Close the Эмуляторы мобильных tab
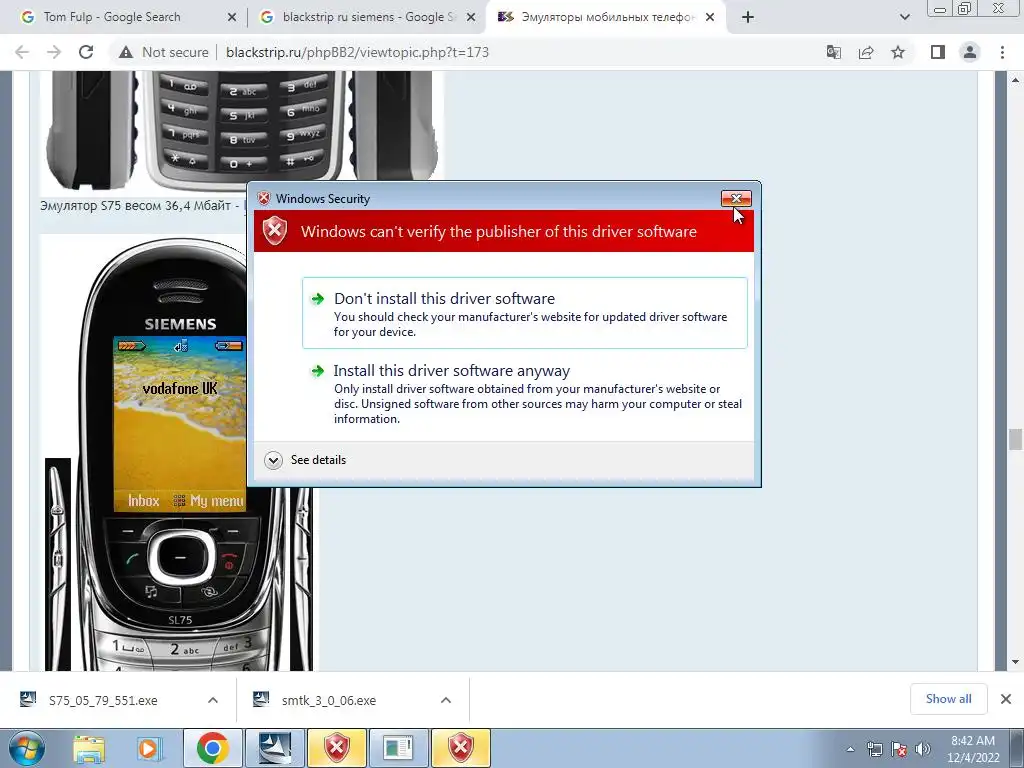Image resolution: width=1024 pixels, height=768 pixels. (710, 18)
